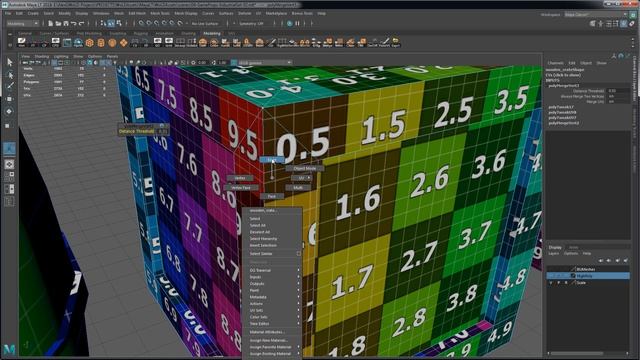640x360 pixels.
Task: Switch to Sculpting shelf tab
Action: pyautogui.click(x=118, y=33)
